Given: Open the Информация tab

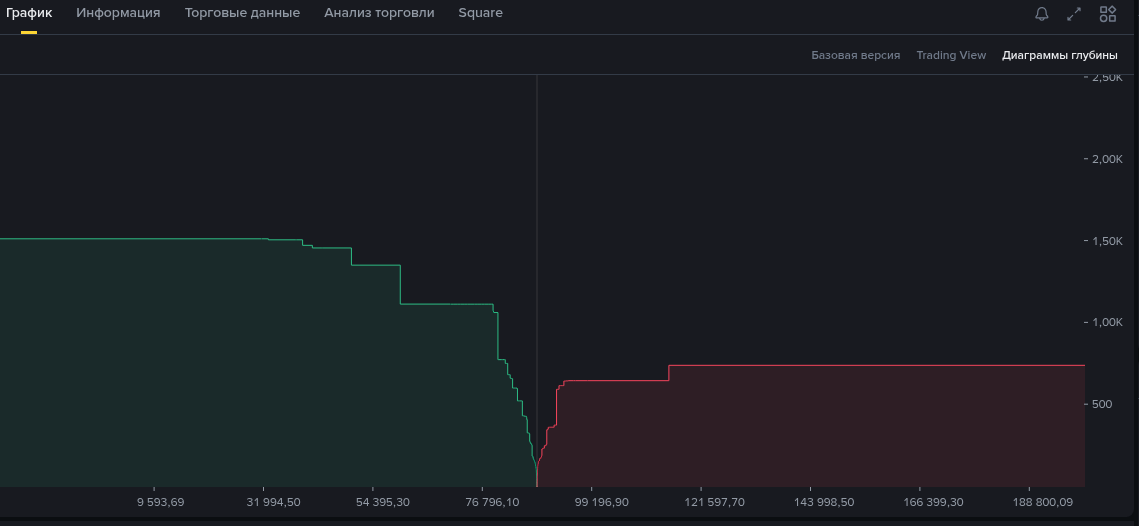Looking at the screenshot, I should (118, 13).
